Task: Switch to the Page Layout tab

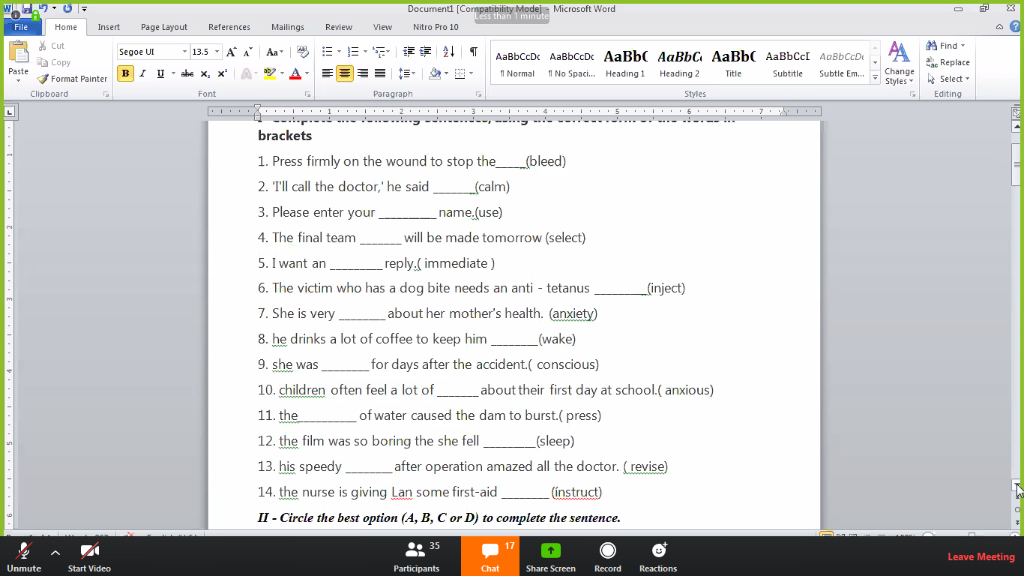Action: [x=164, y=27]
